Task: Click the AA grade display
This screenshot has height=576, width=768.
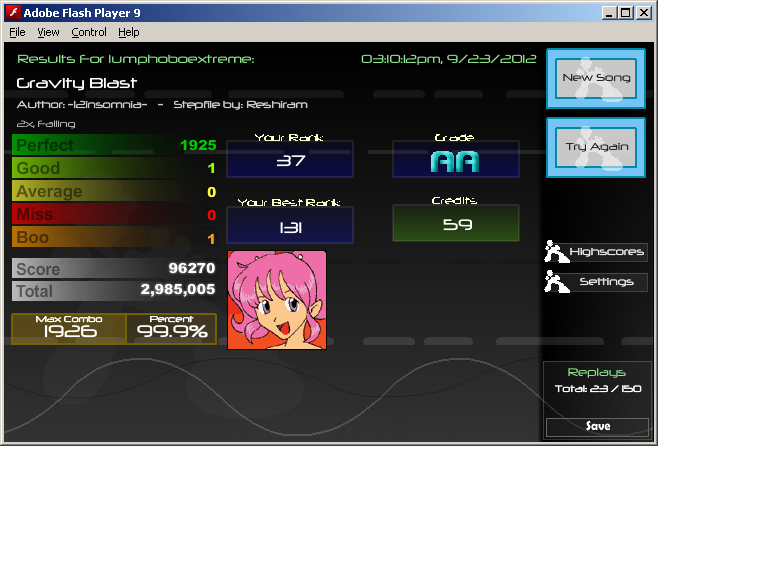Action: (x=455, y=160)
